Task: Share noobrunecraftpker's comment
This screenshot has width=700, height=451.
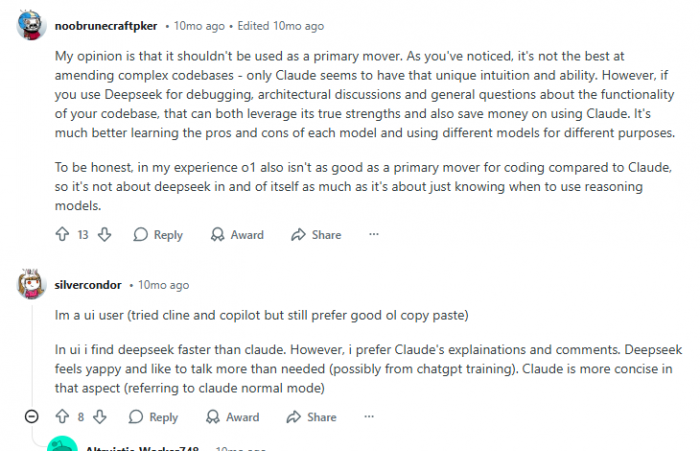Action: [x=316, y=235]
